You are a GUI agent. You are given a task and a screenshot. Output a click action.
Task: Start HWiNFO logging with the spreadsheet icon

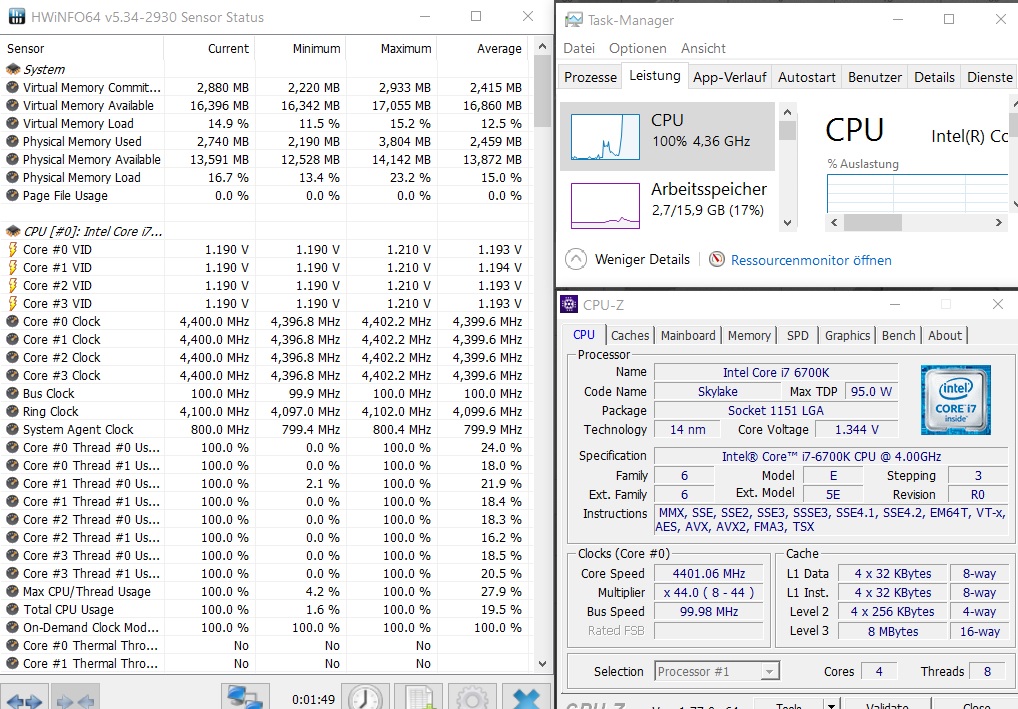tap(419, 698)
